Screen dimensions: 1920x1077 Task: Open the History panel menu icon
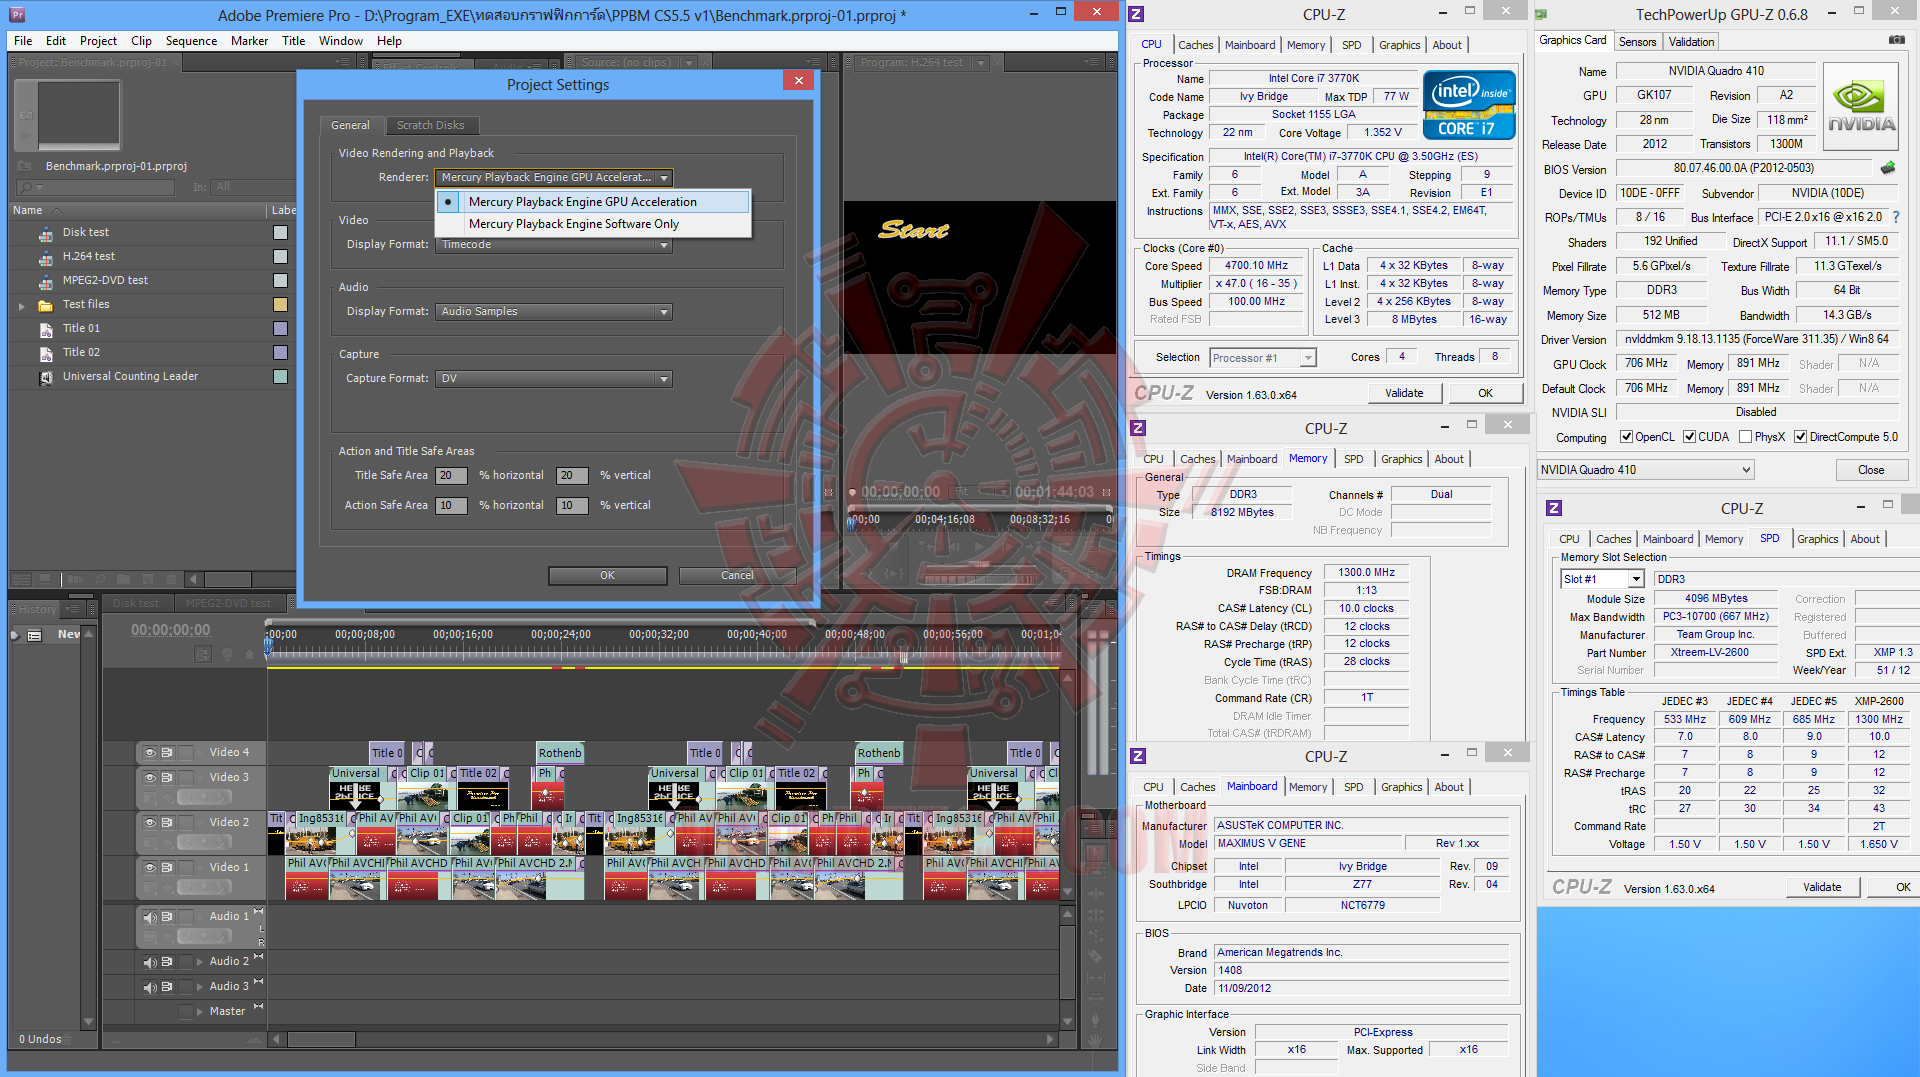coord(73,609)
